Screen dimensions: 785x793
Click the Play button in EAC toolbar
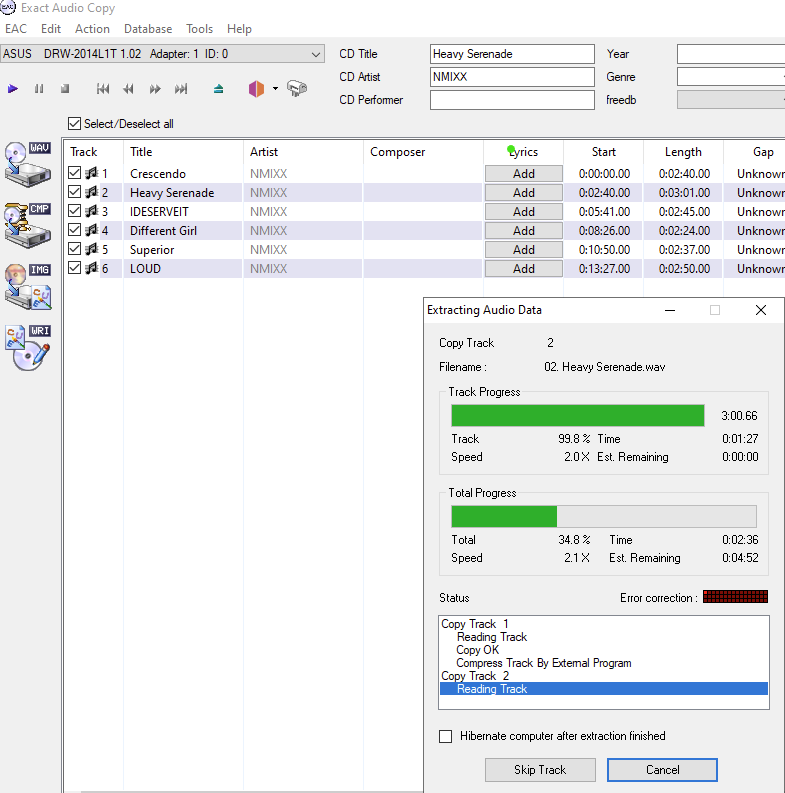(x=13, y=89)
